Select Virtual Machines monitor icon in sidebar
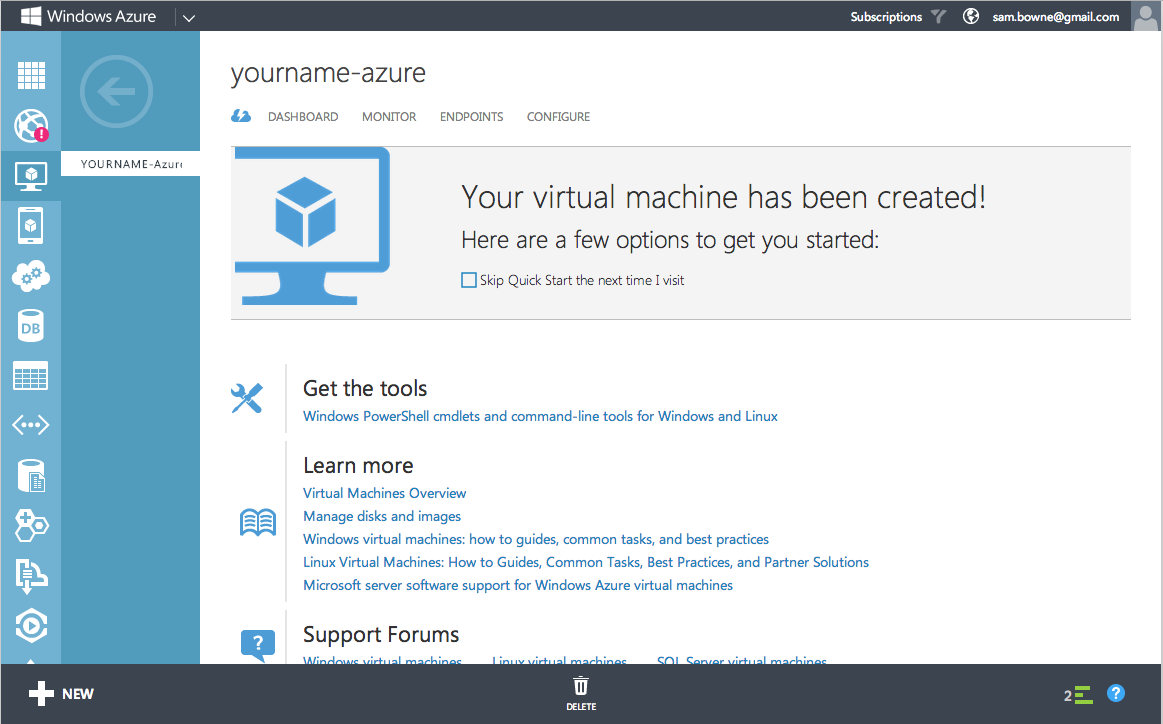Screen dimensions: 1163x724 click(x=31, y=176)
